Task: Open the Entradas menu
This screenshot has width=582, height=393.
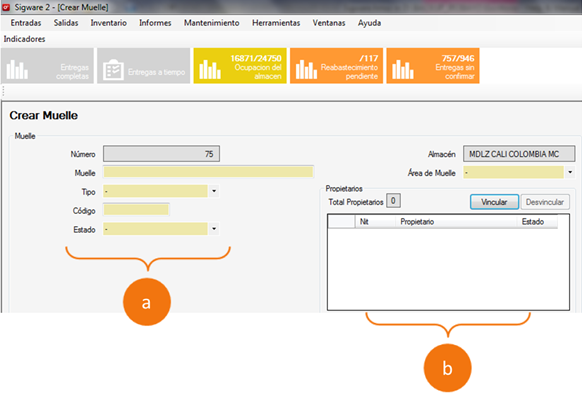Action: (x=26, y=23)
